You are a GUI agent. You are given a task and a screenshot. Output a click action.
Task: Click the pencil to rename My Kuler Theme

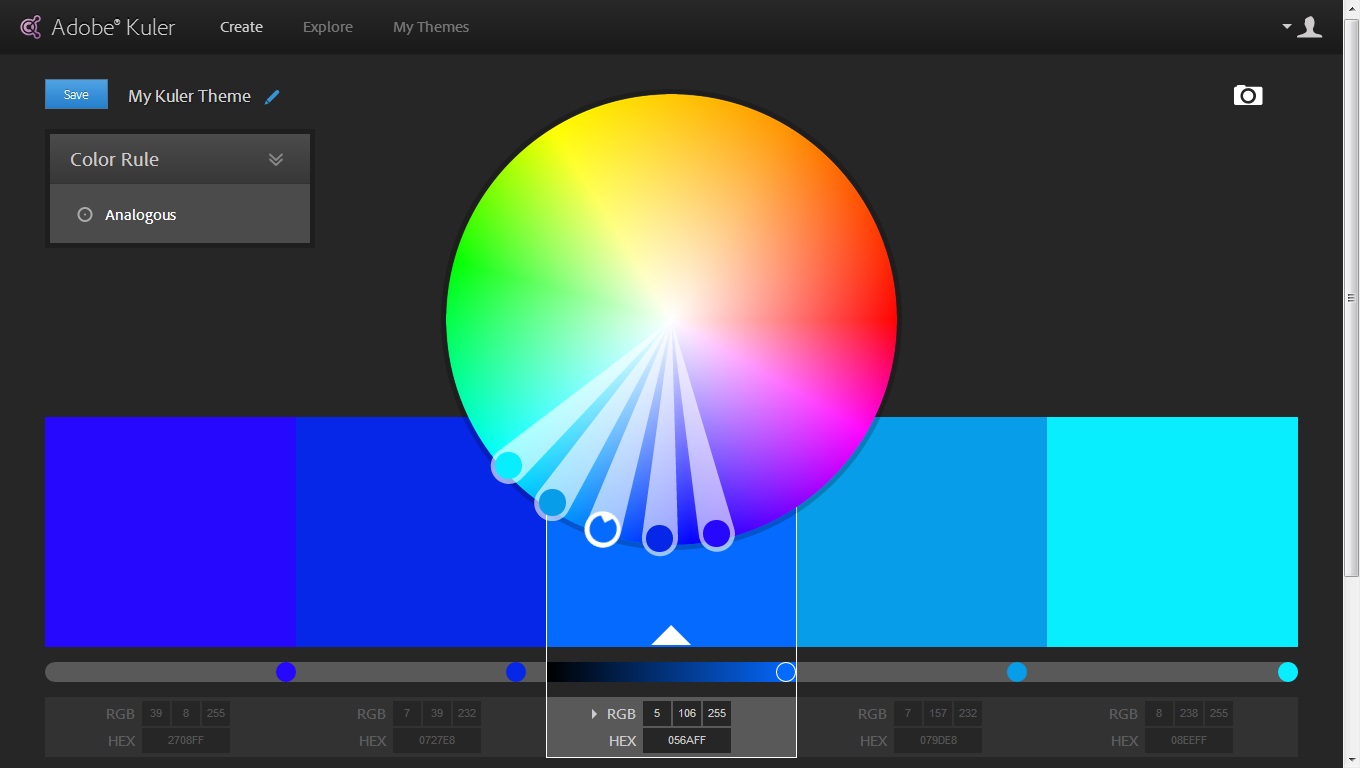click(272, 96)
